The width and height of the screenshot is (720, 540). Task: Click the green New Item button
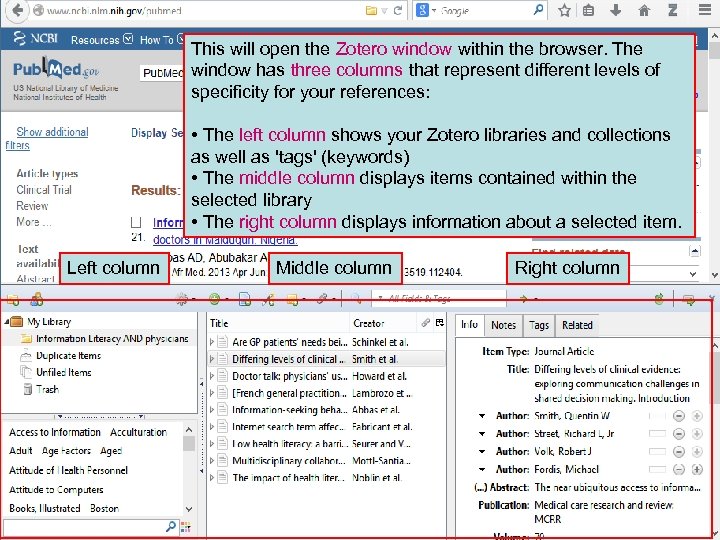[x=214, y=299]
